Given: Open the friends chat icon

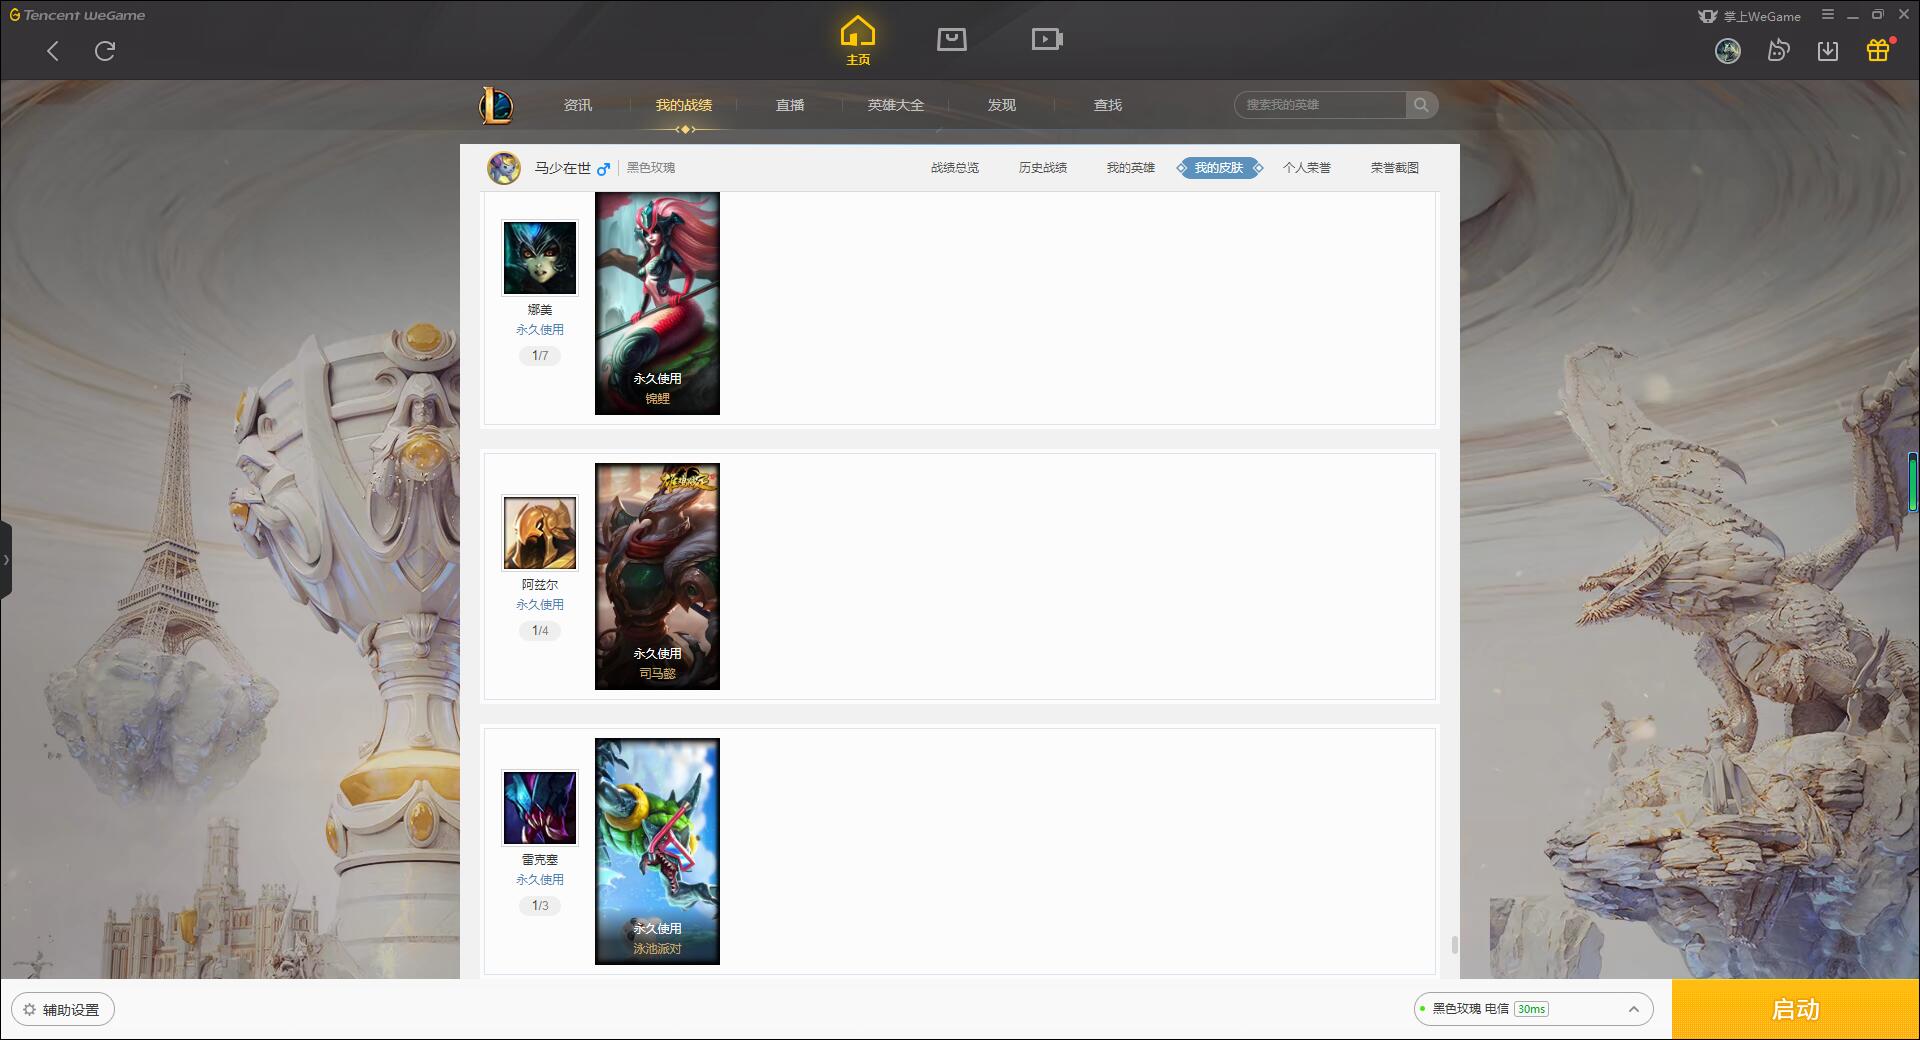Looking at the screenshot, I should coord(1778,51).
